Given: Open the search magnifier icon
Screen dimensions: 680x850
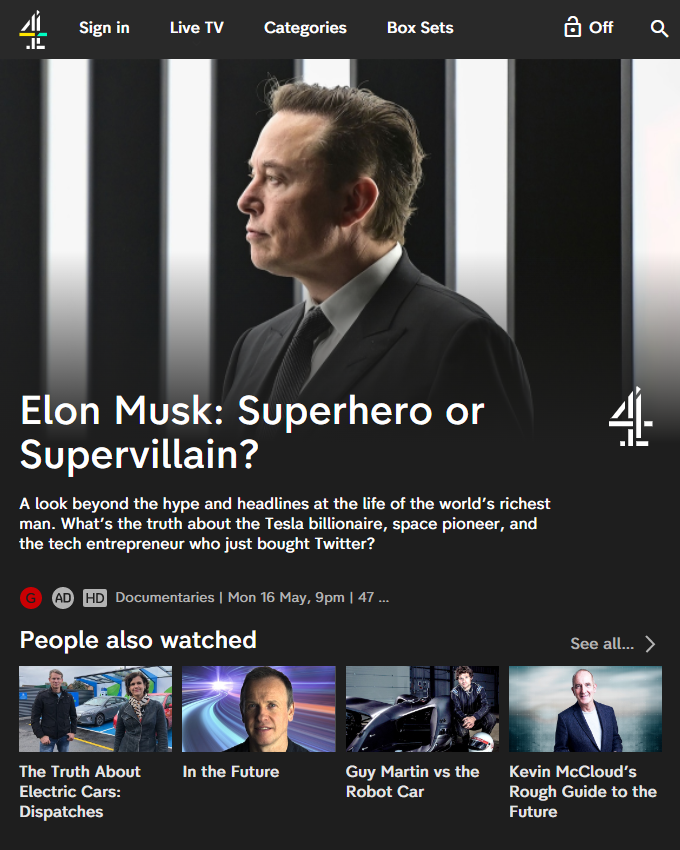Looking at the screenshot, I should [659, 28].
